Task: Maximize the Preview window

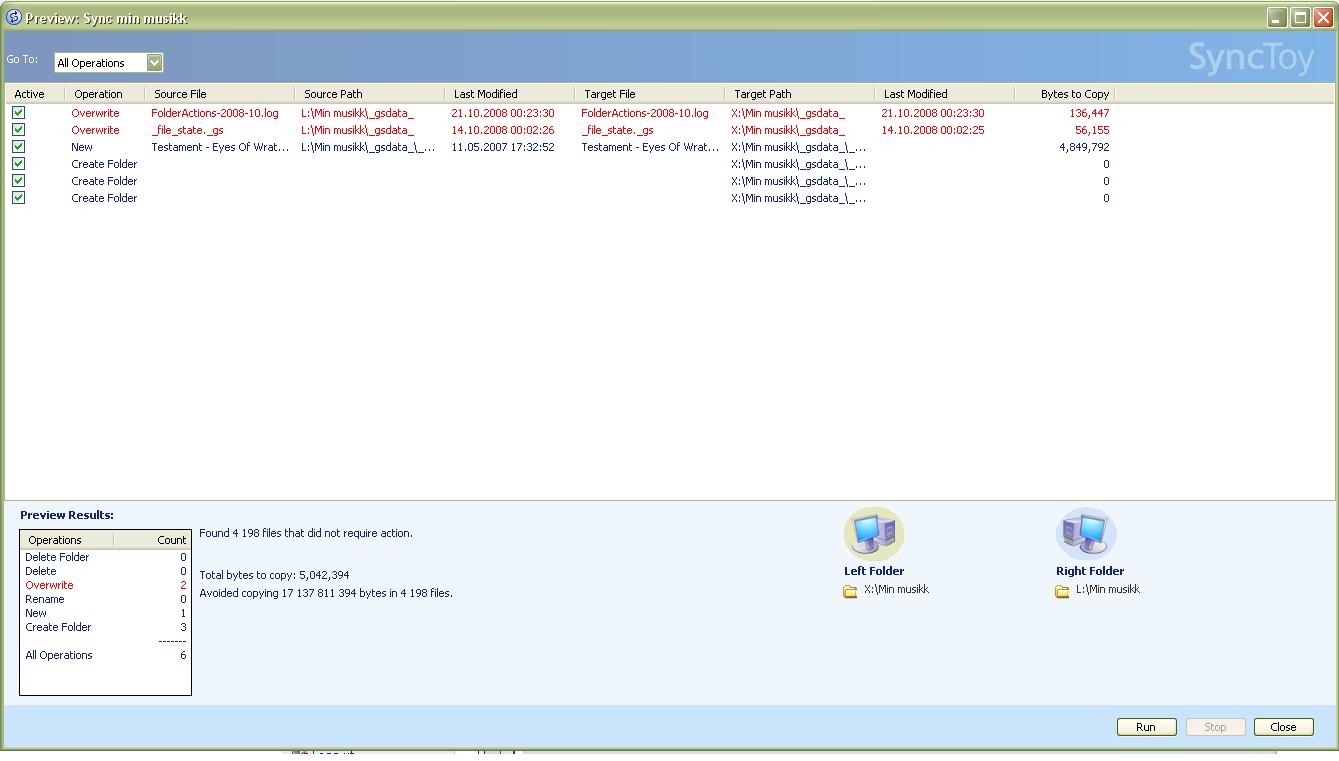Action: [1300, 17]
